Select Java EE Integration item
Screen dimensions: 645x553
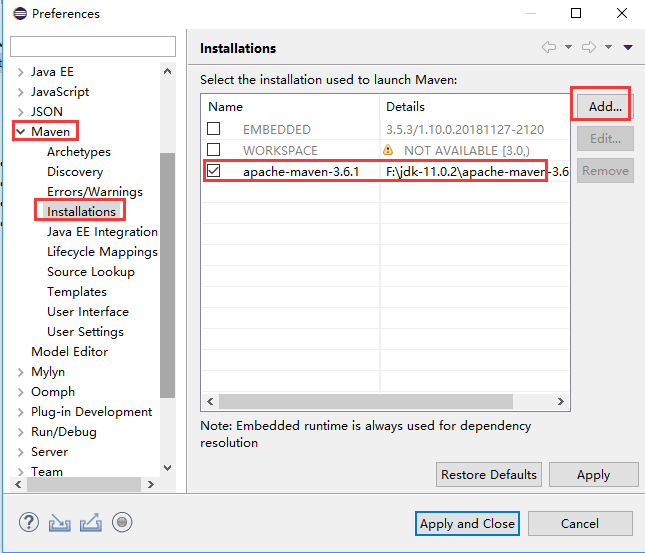102,232
